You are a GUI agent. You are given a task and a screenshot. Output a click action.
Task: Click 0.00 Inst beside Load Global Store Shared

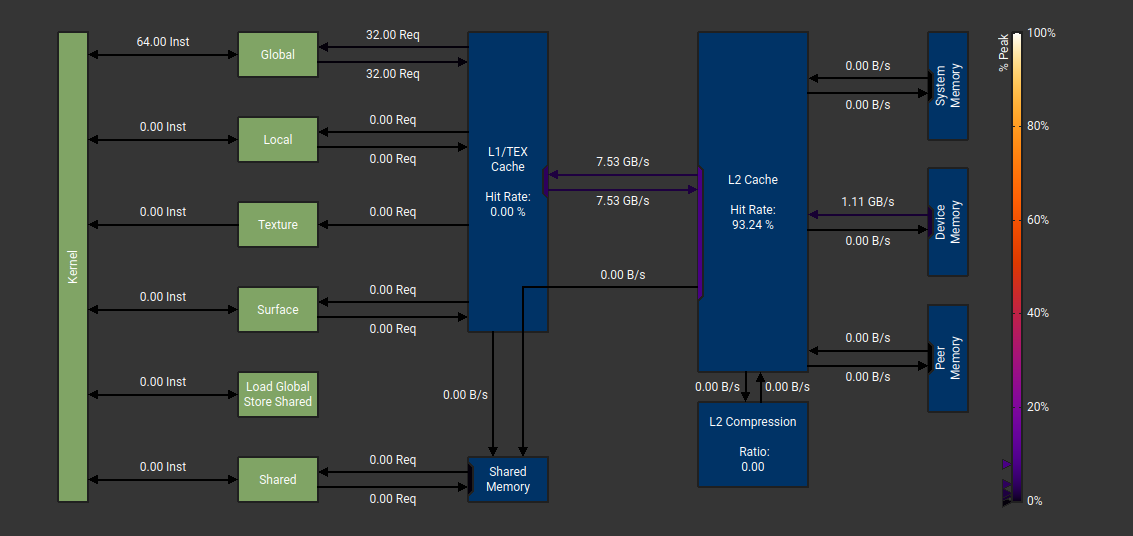[x=163, y=381]
